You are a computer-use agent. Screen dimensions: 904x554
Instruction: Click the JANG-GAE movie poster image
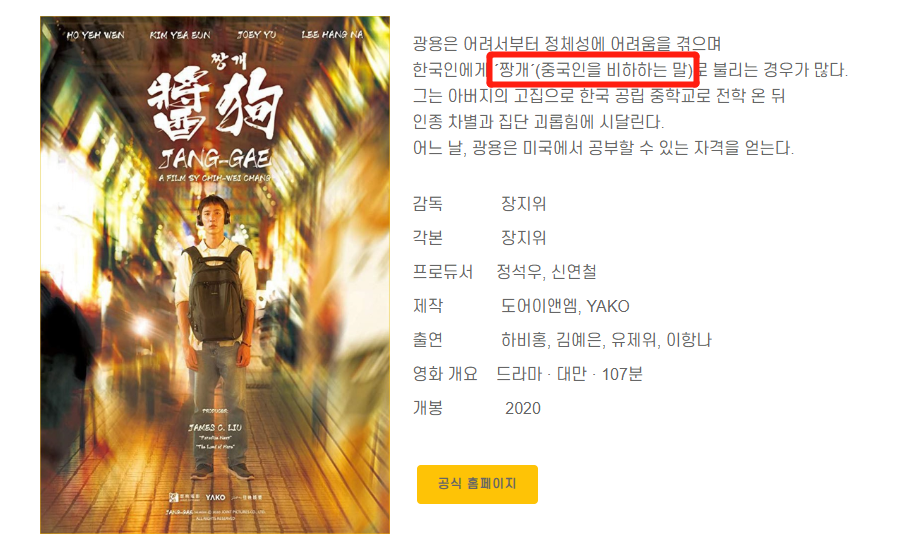click(x=215, y=275)
